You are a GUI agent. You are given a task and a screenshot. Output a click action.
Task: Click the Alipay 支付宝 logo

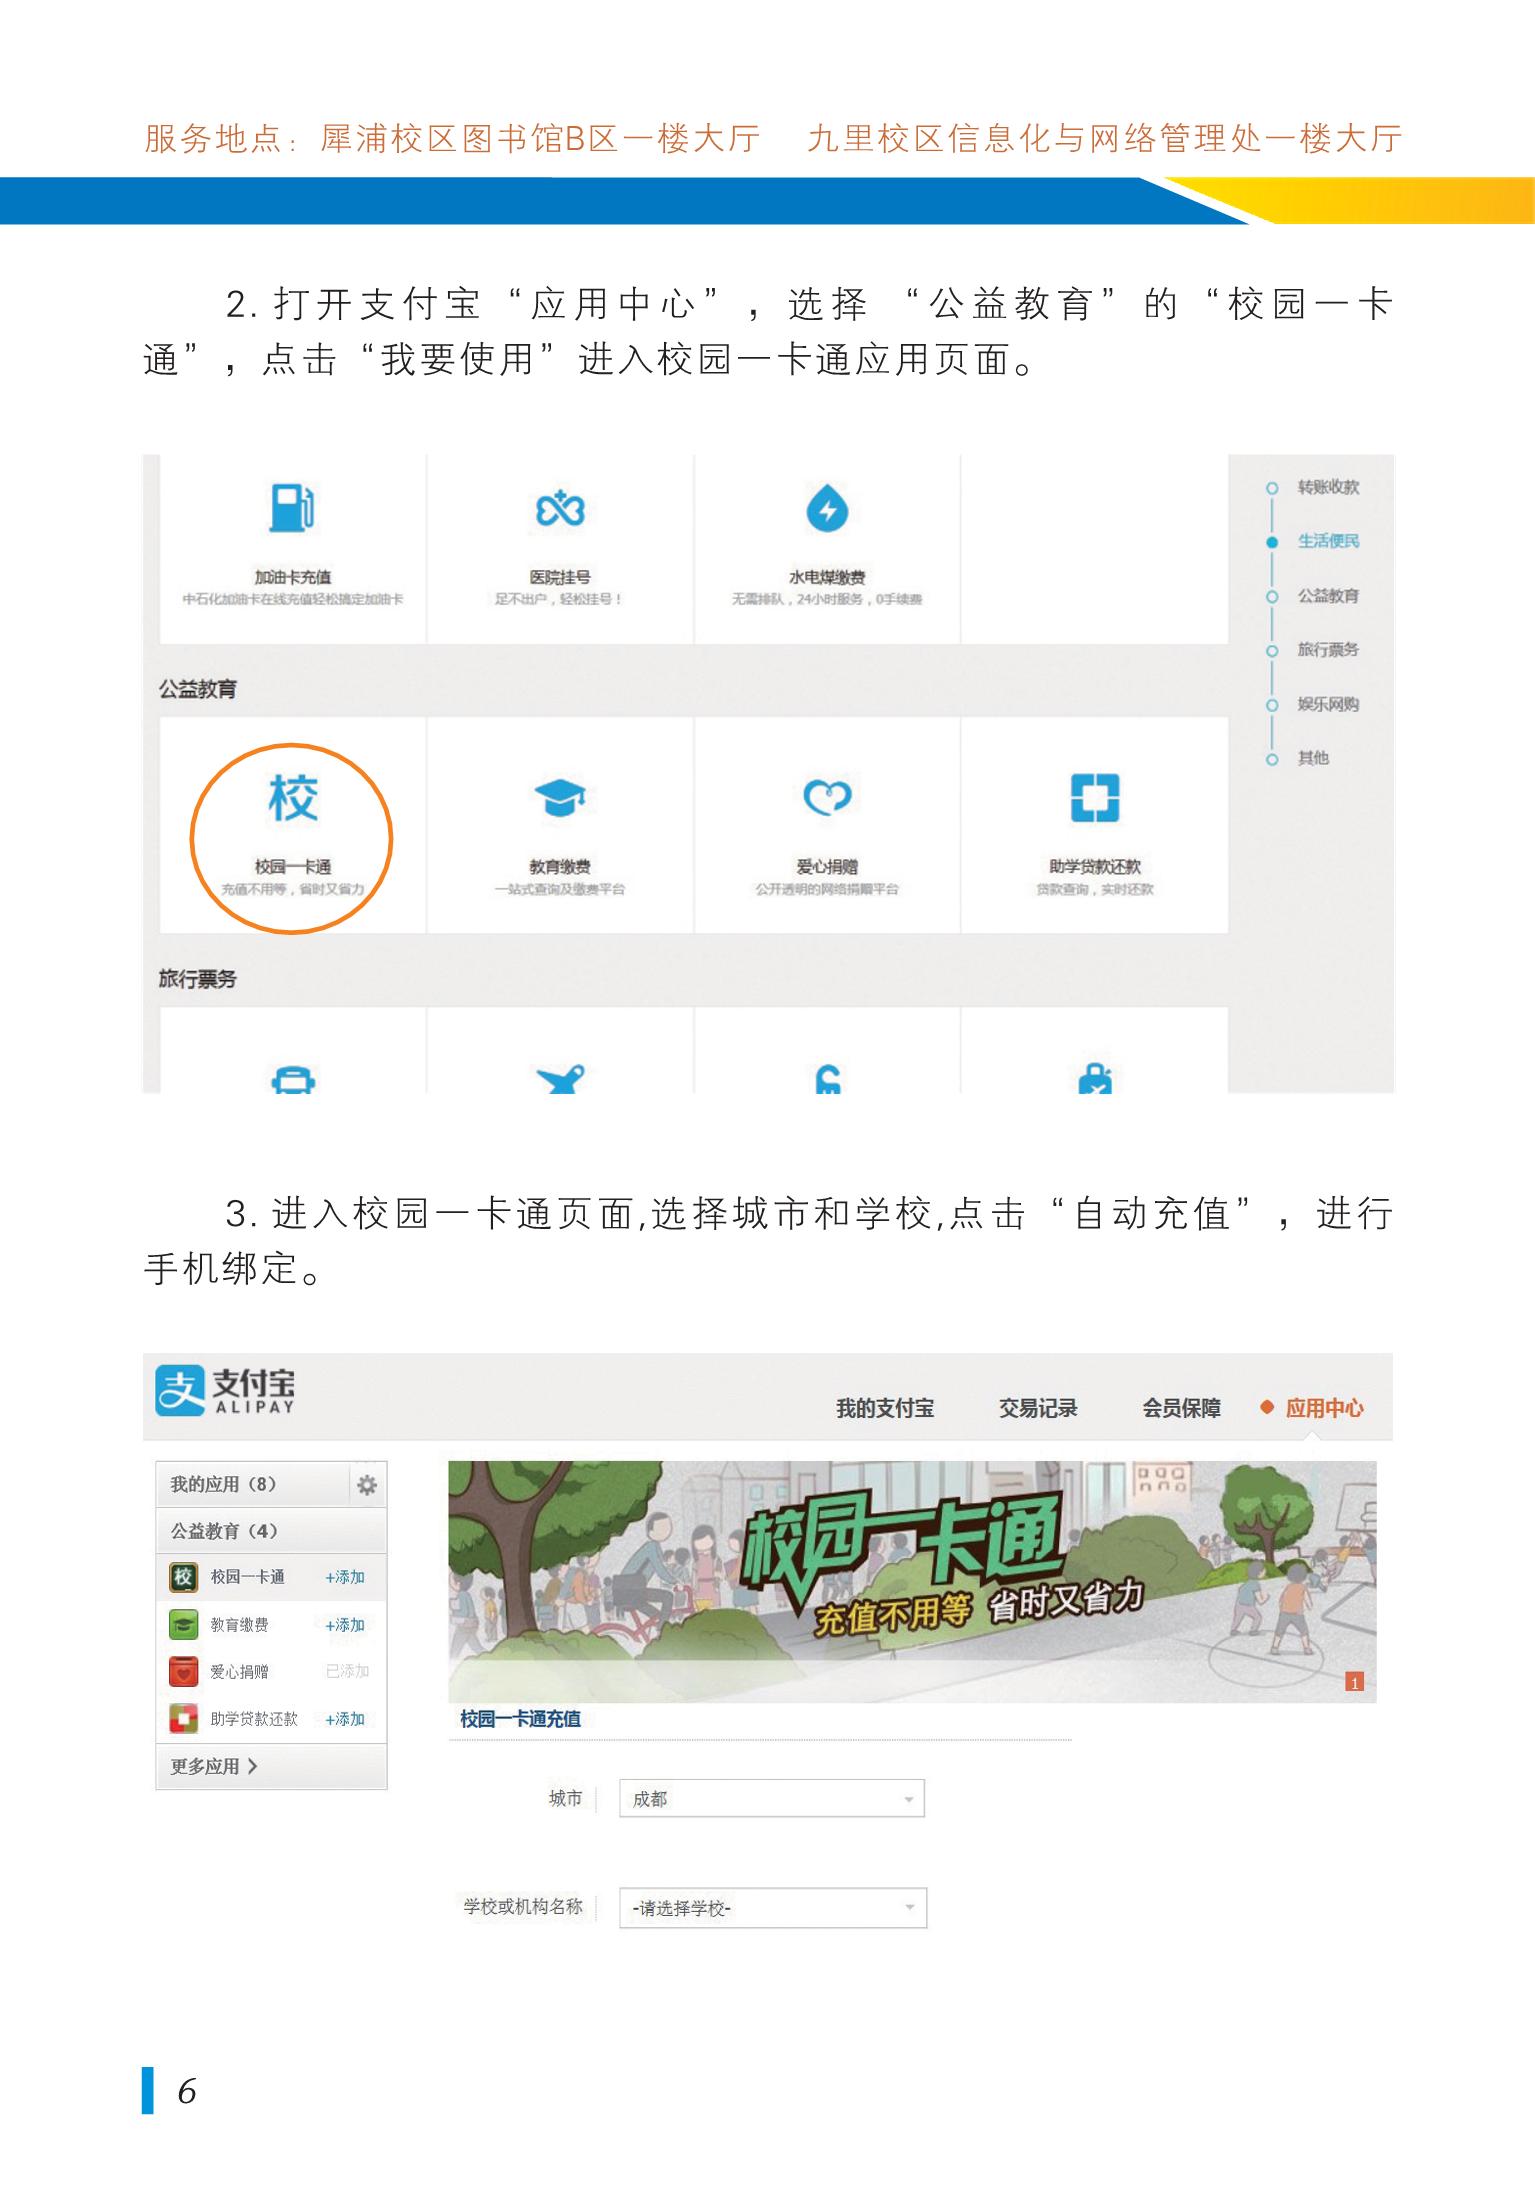click(x=226, y=1391)
